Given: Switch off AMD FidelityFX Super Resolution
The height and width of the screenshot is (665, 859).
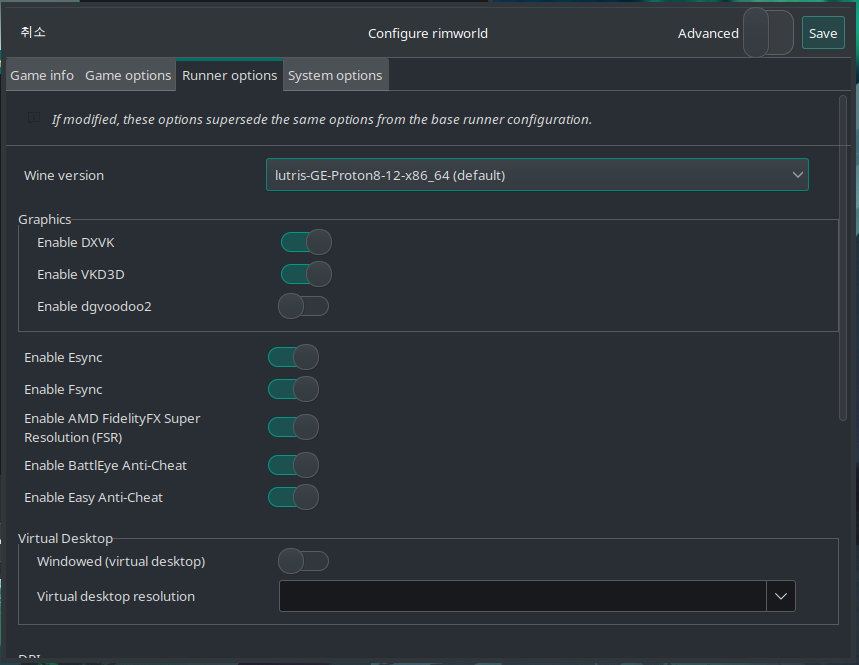Looking at the screenshot, I should (x=293, y=427).
